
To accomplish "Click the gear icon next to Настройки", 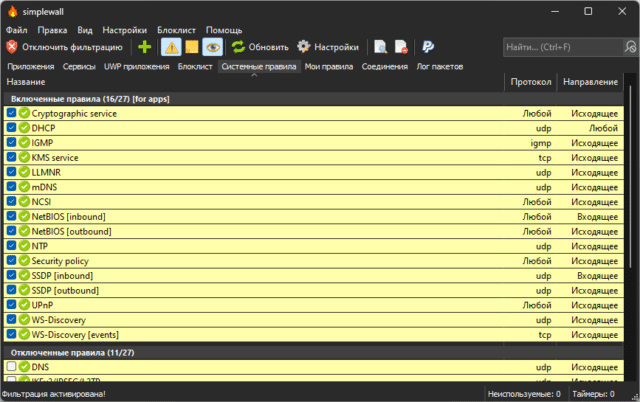I will coord(303,47).
